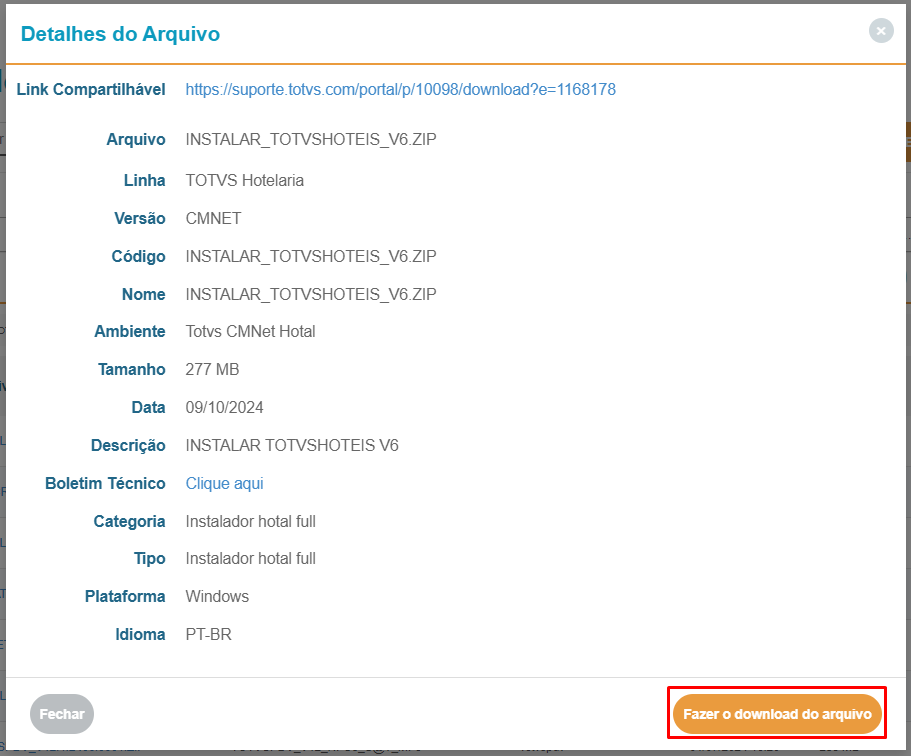Open the Boletim Técnico 'Clique aqui' link
The image size is (911, 756).
point(224,483)
